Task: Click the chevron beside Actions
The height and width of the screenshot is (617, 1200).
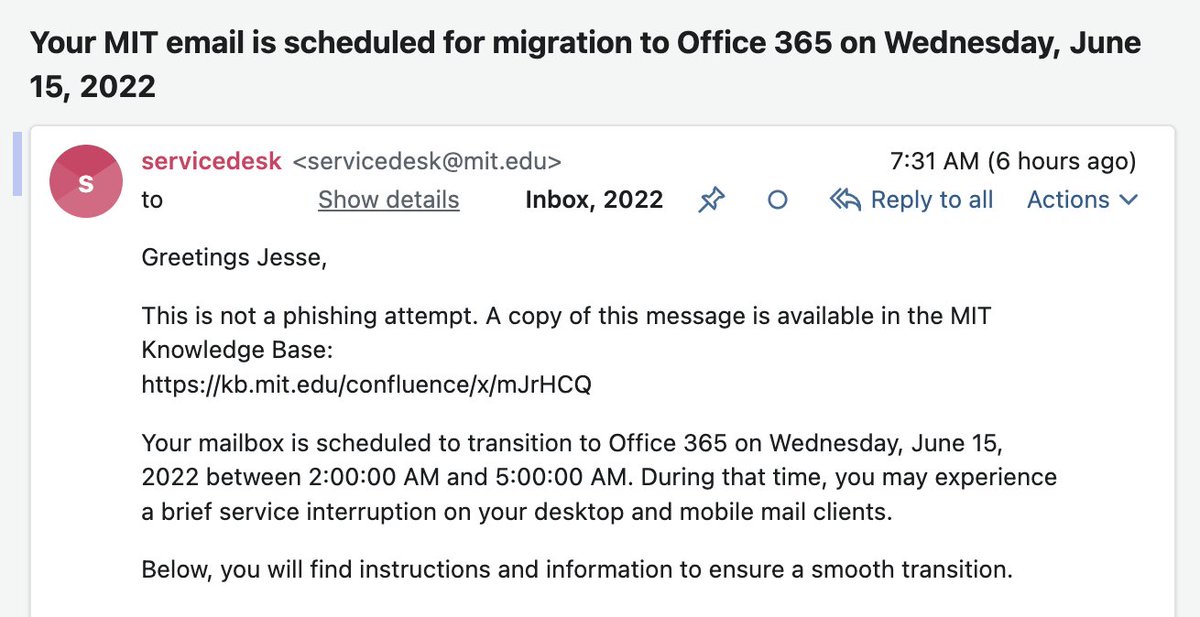Action: coord(1129,201)
